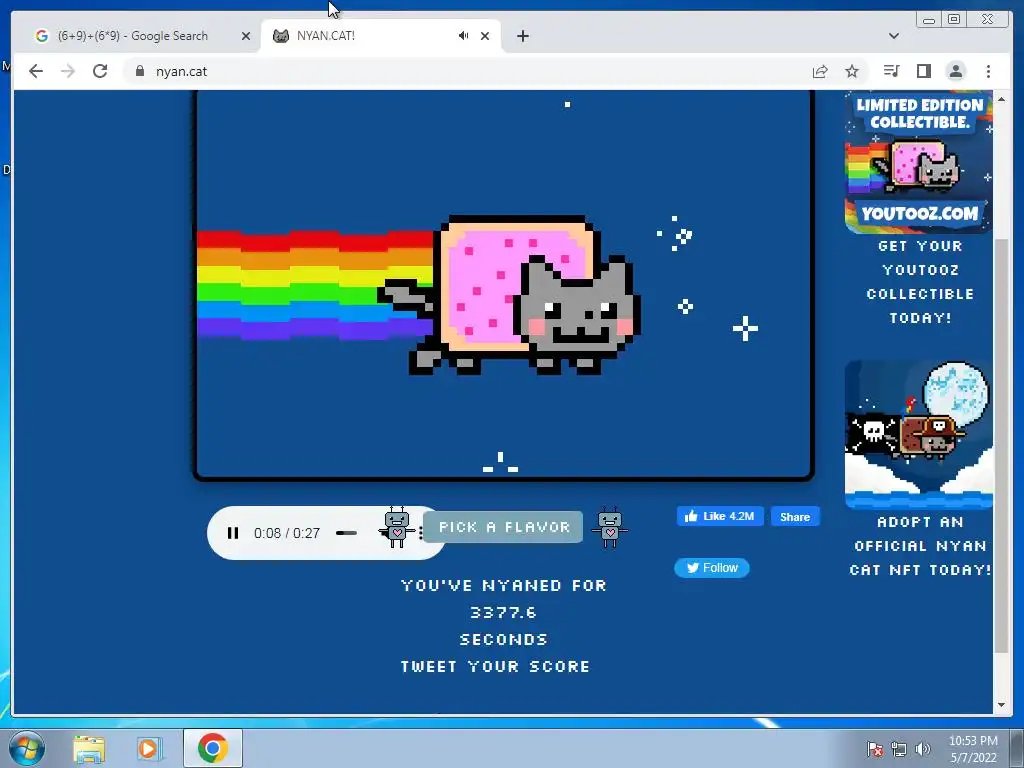
Task: Expand the tab search dropdown arrow
Action: point(893,36)
